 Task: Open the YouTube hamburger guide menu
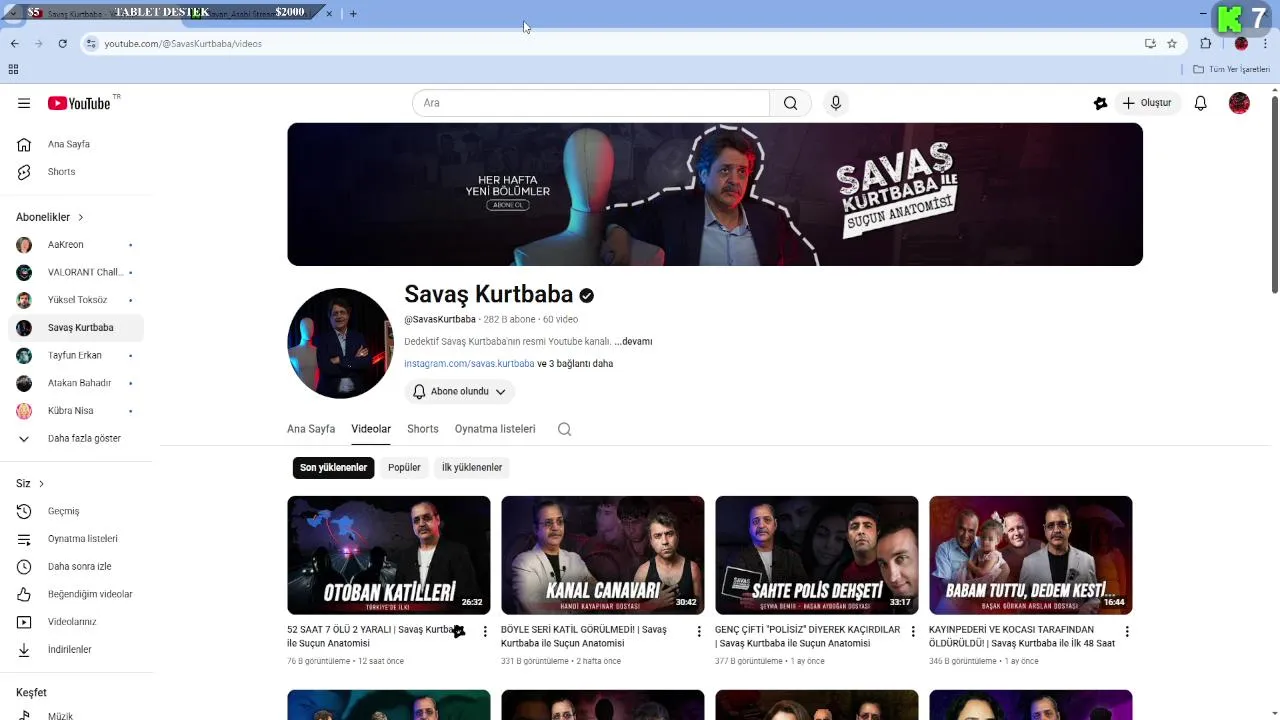coord(24,103)
